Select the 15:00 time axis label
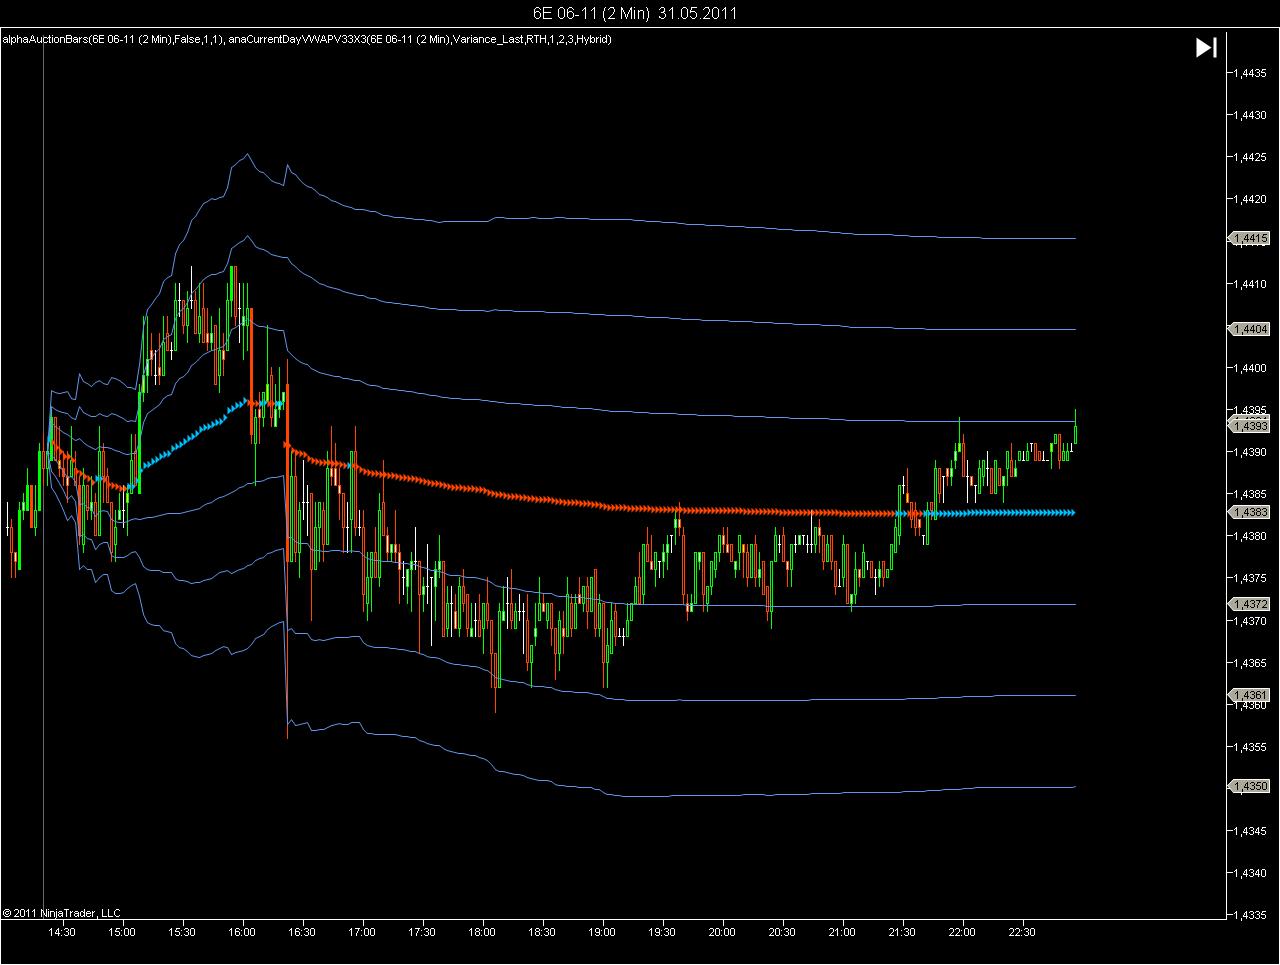 point(122,932)
